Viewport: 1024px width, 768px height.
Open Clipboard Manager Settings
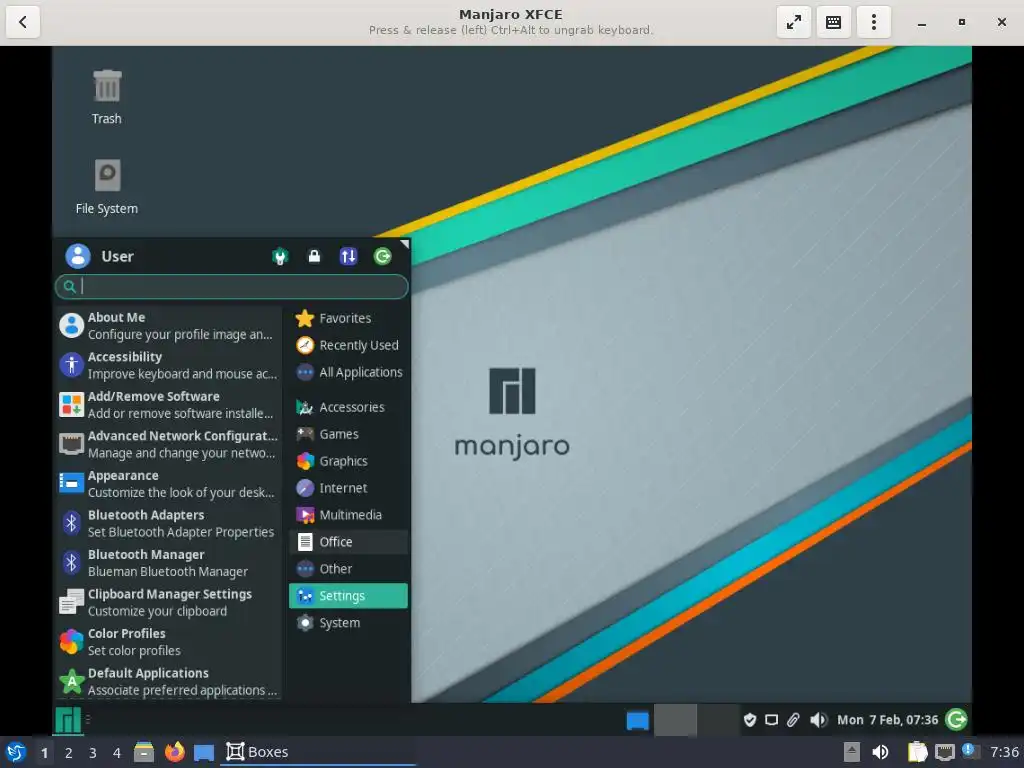point(168,602)
